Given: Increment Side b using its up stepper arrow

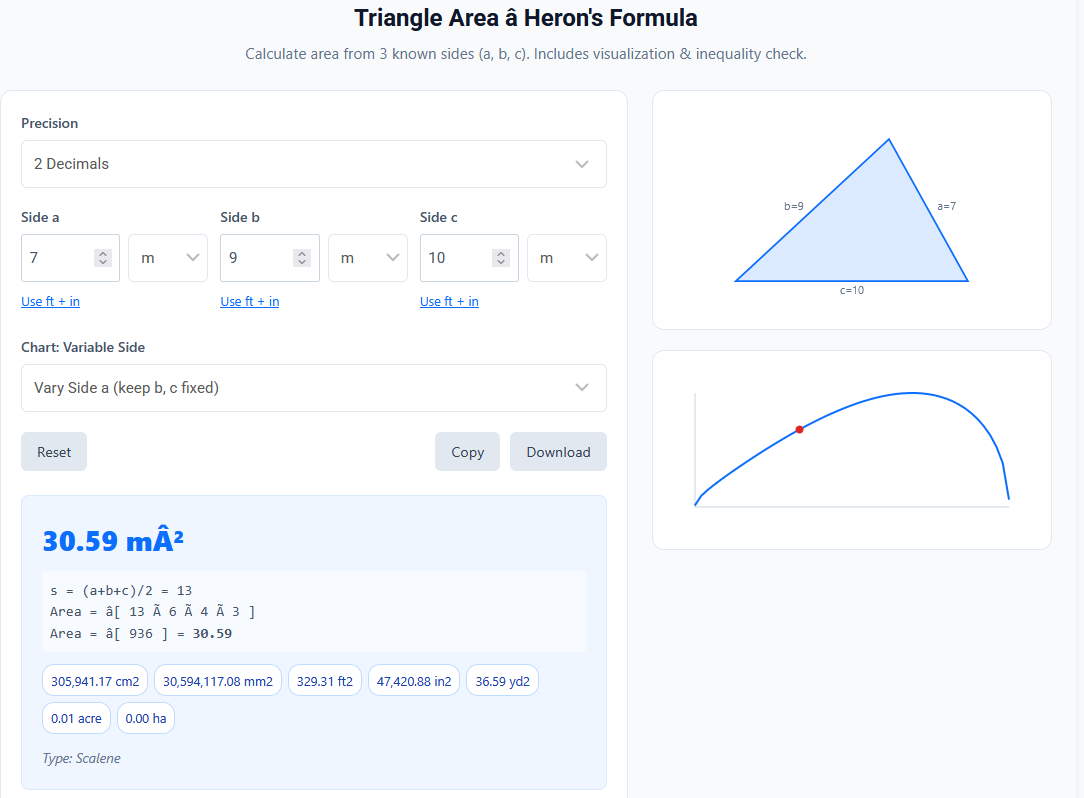Looking at the screenshot, I should tap(300, 251).
